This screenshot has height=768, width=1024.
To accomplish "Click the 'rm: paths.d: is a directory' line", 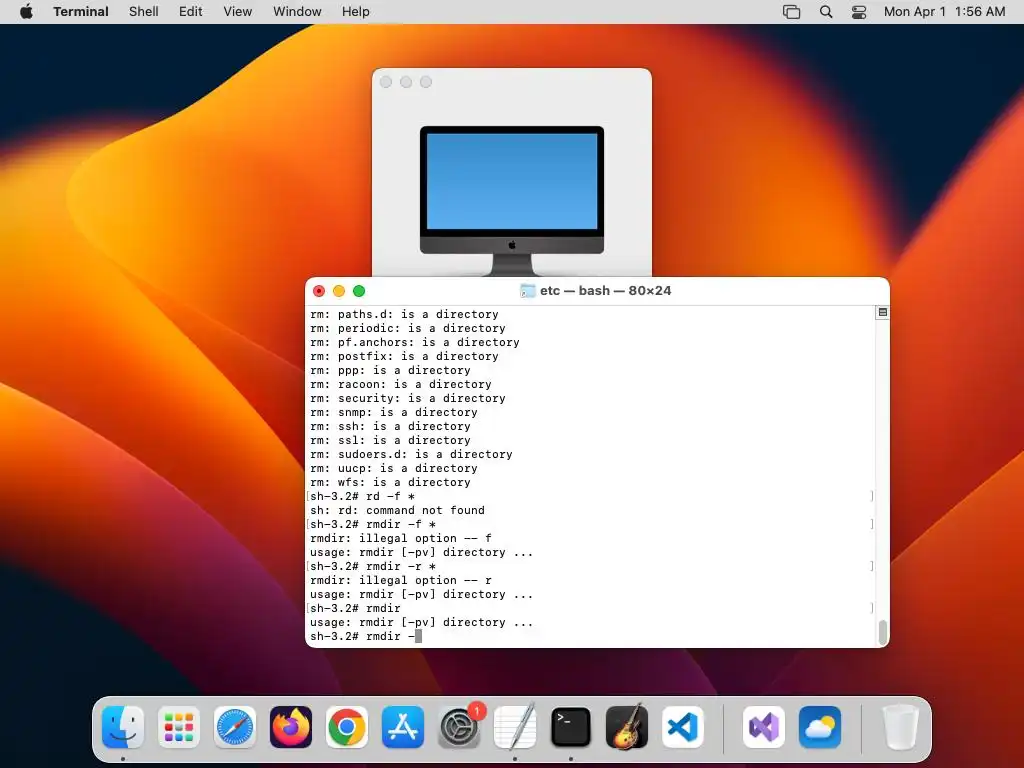I will click(x=404, y=314).
